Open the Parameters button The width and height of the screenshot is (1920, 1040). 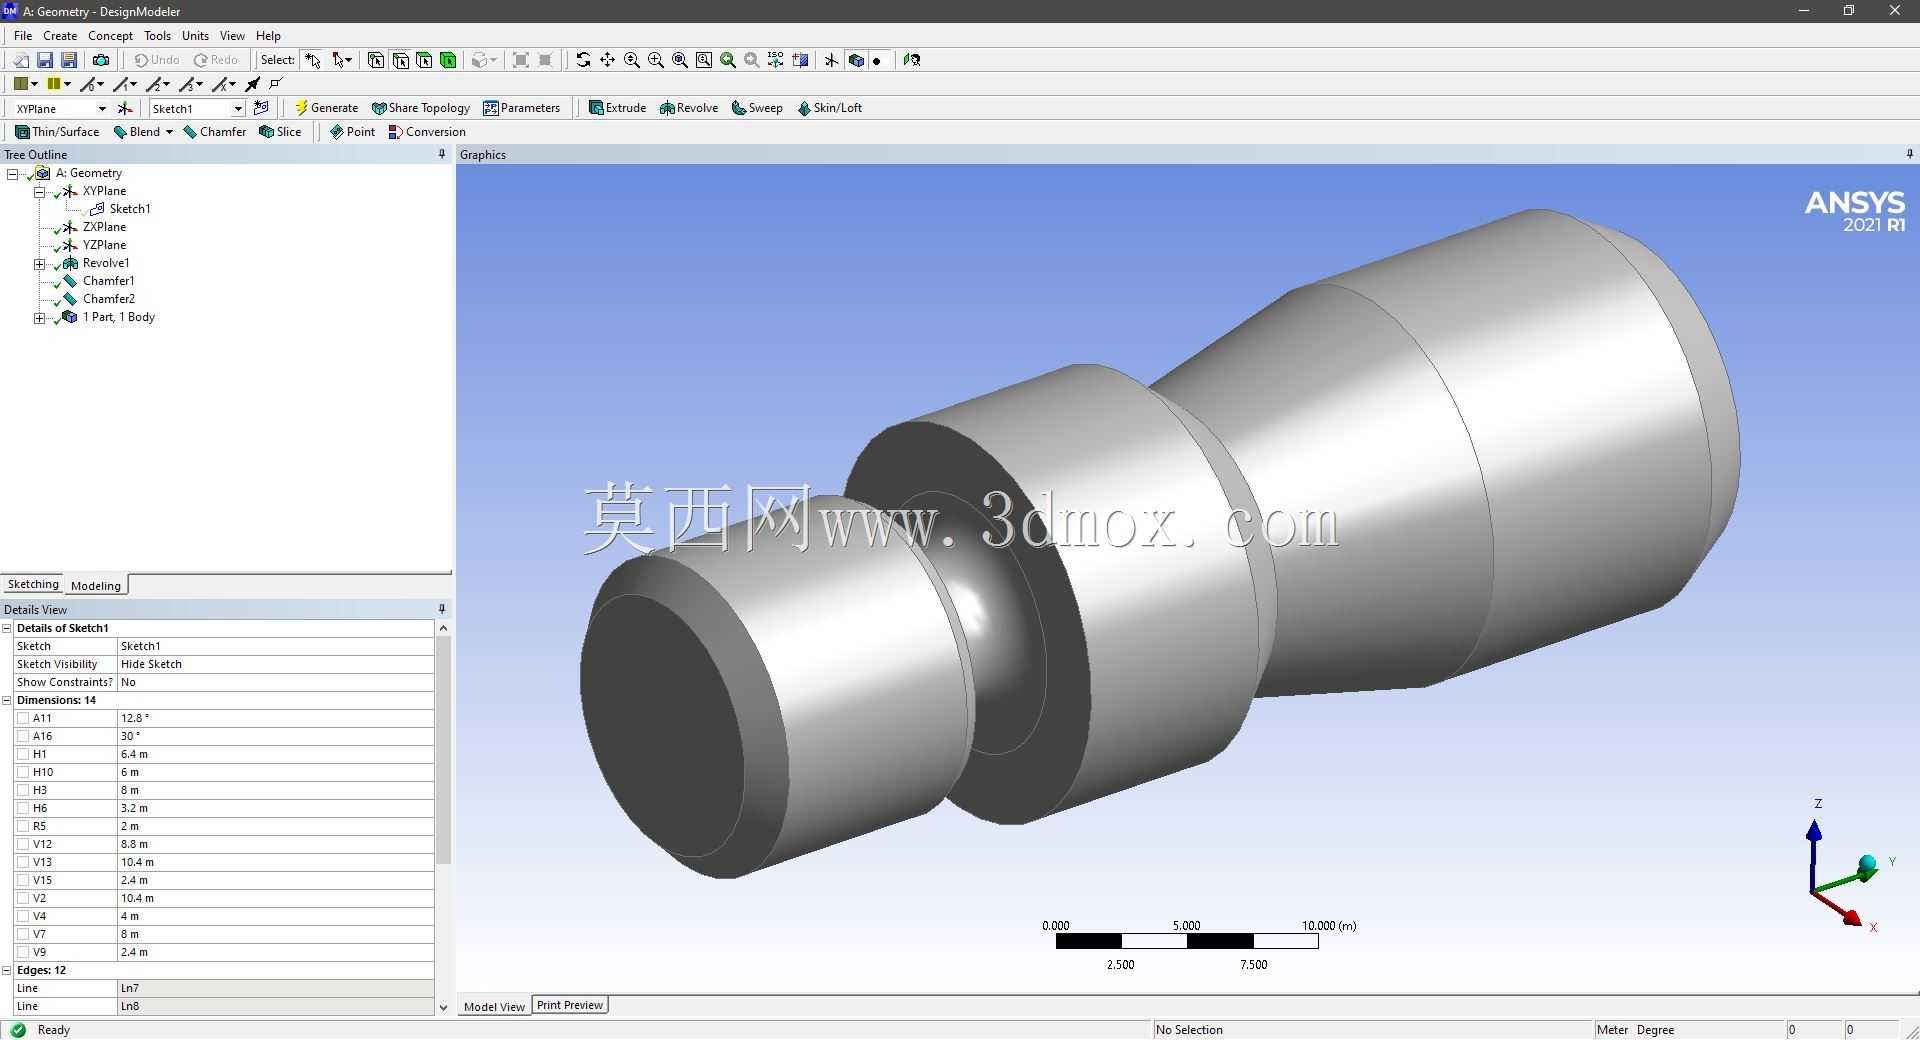tap(522, 108)
